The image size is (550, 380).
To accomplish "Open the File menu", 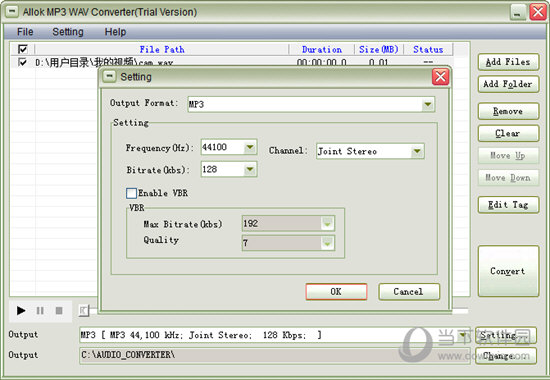I will click(x=25, y=32).
